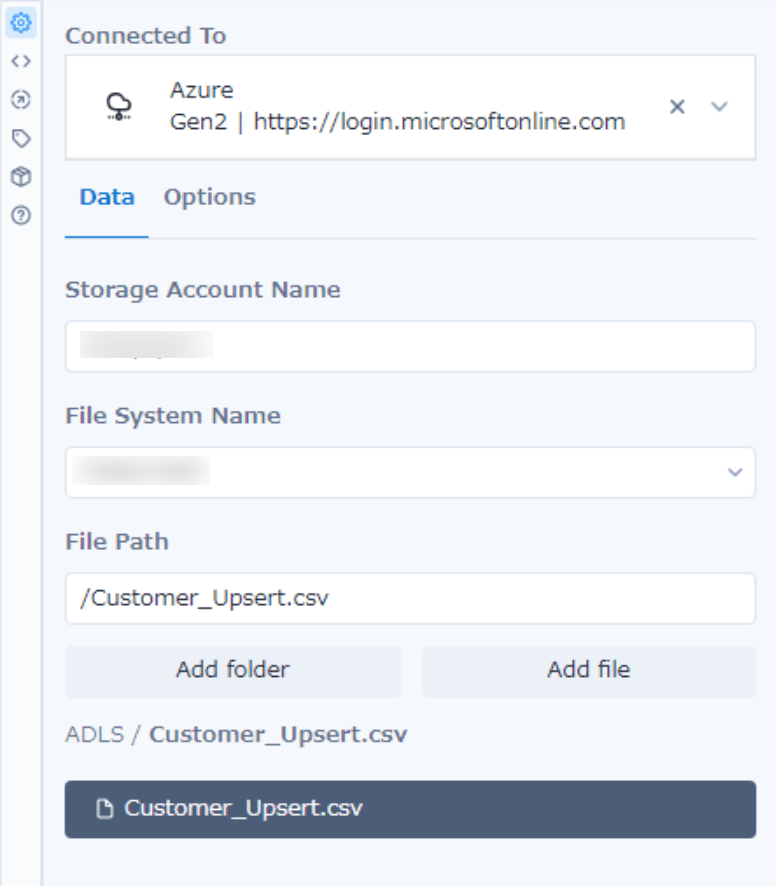Expand the Azure connection dropdown chevron

719,106
